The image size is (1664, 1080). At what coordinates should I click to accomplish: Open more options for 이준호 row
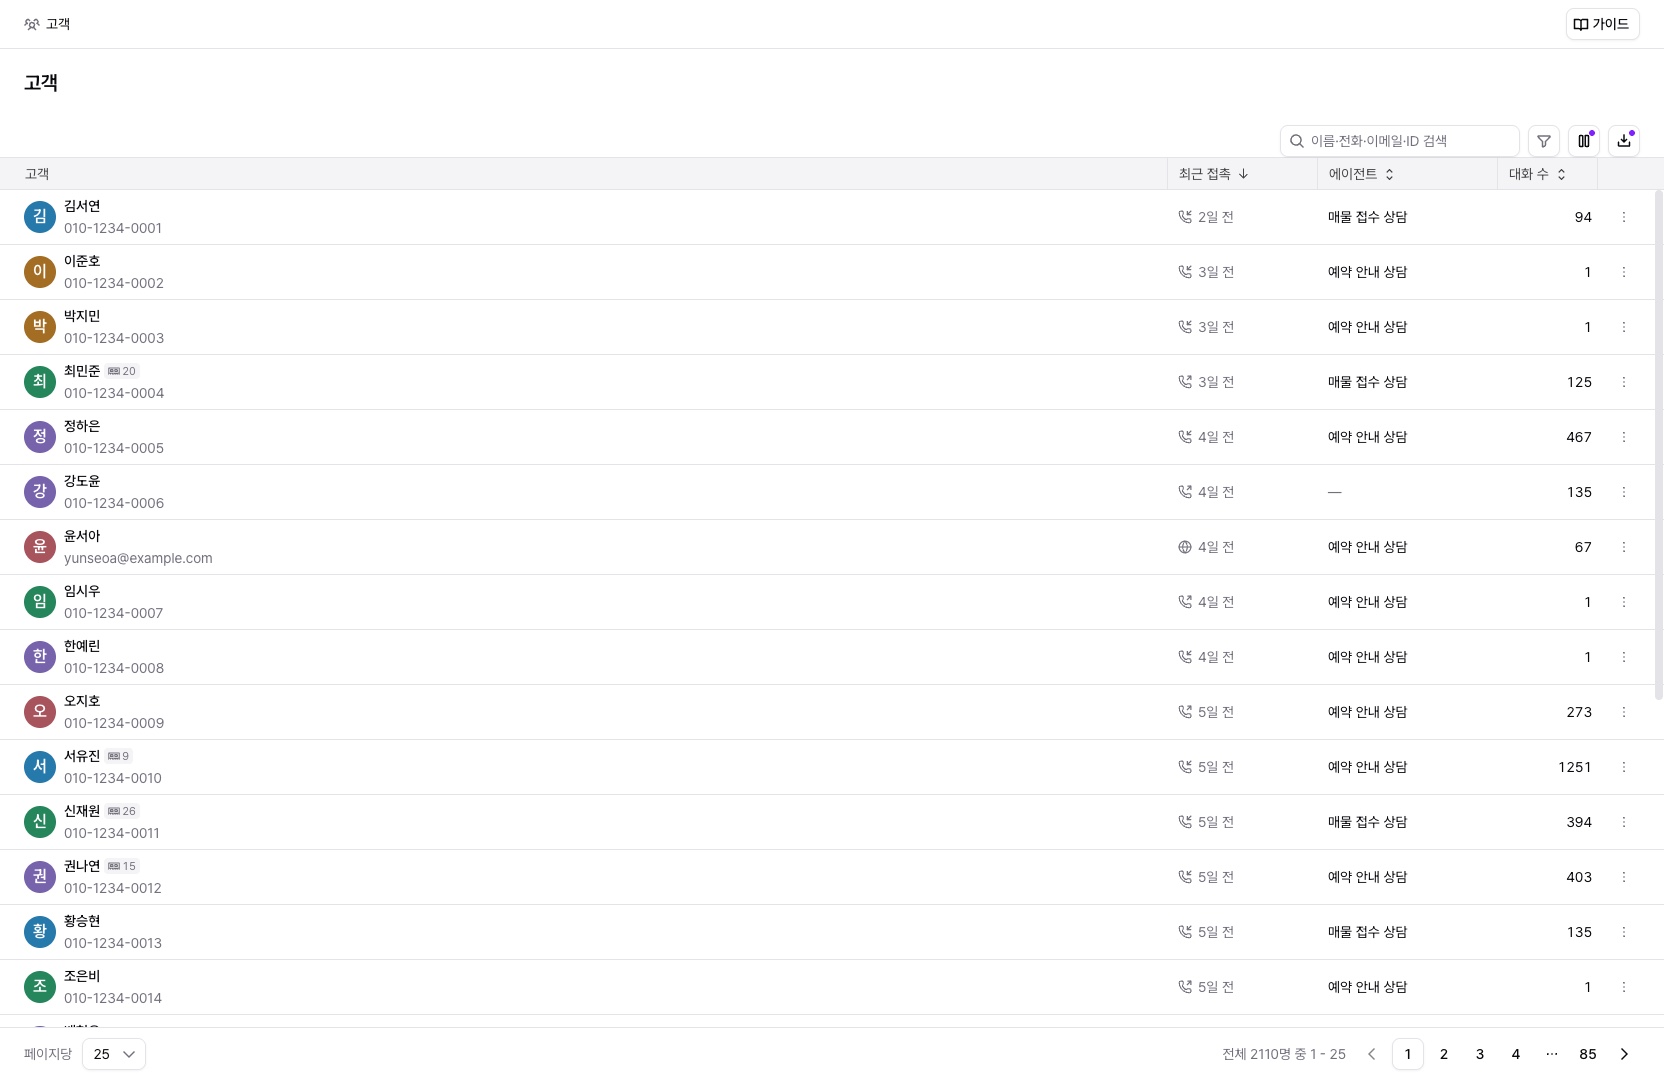tap(1624, 272)
